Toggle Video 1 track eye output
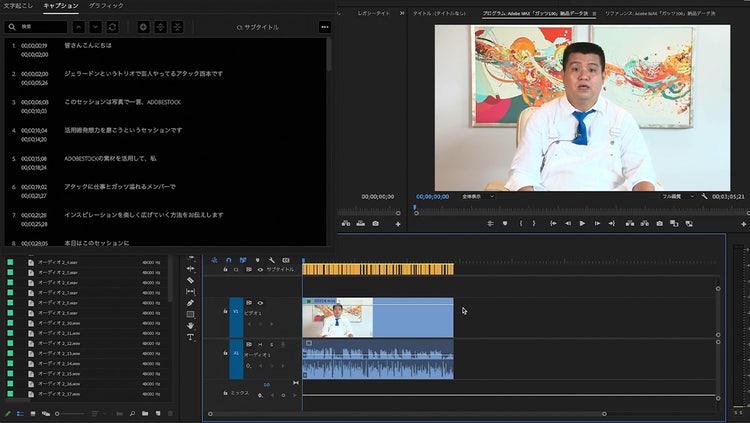The image size is (750, 423). point(260,303)
